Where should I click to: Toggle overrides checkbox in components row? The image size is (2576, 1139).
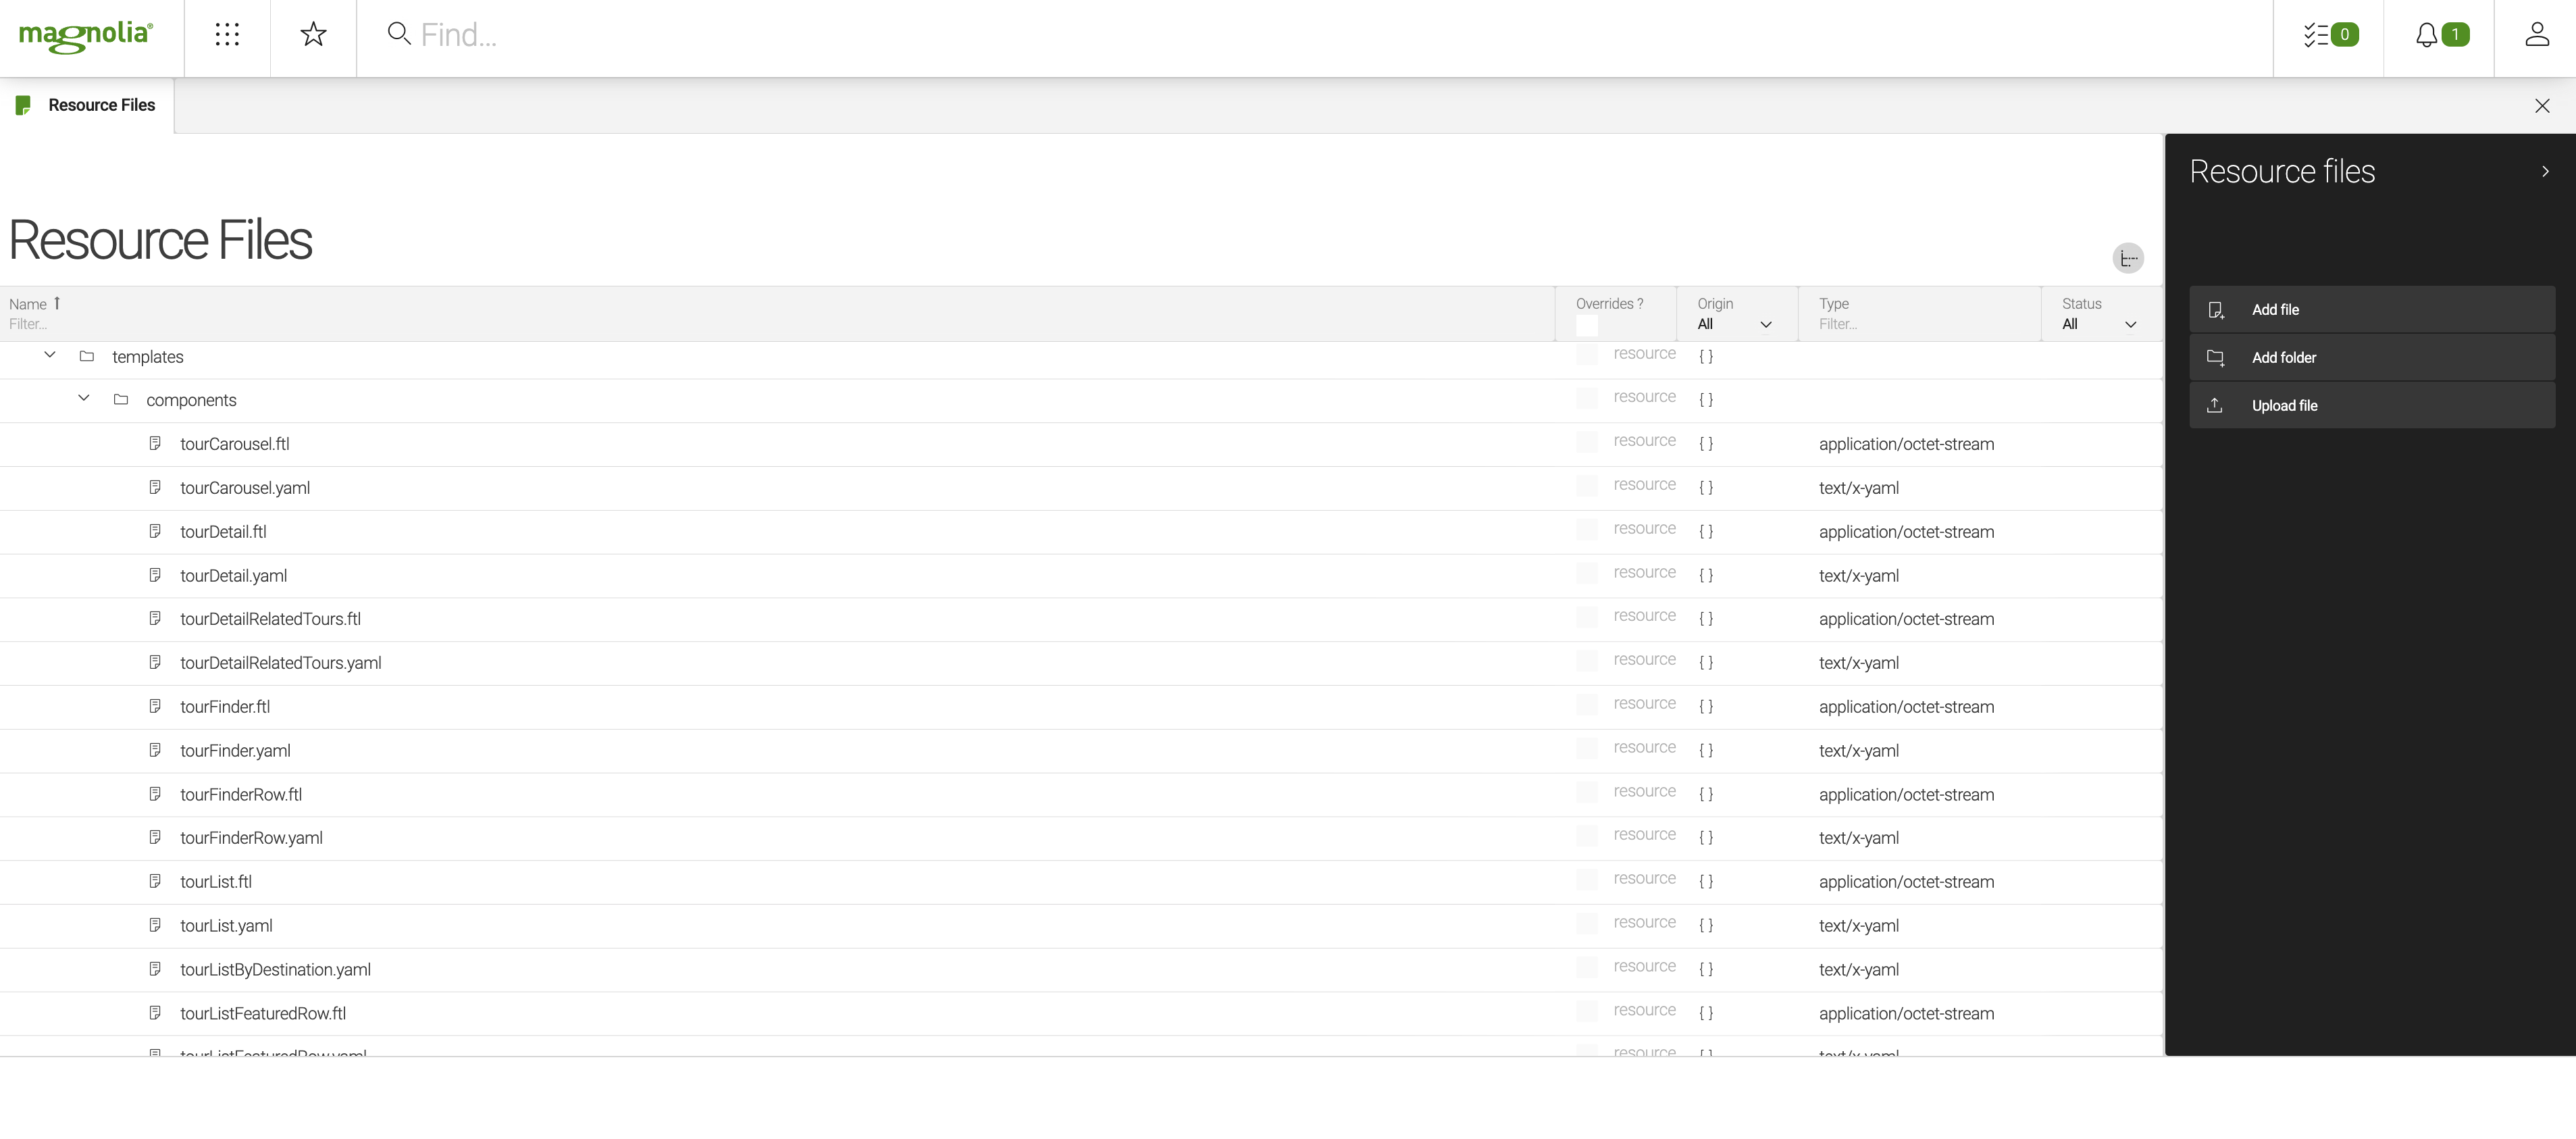coord(1587,398)
